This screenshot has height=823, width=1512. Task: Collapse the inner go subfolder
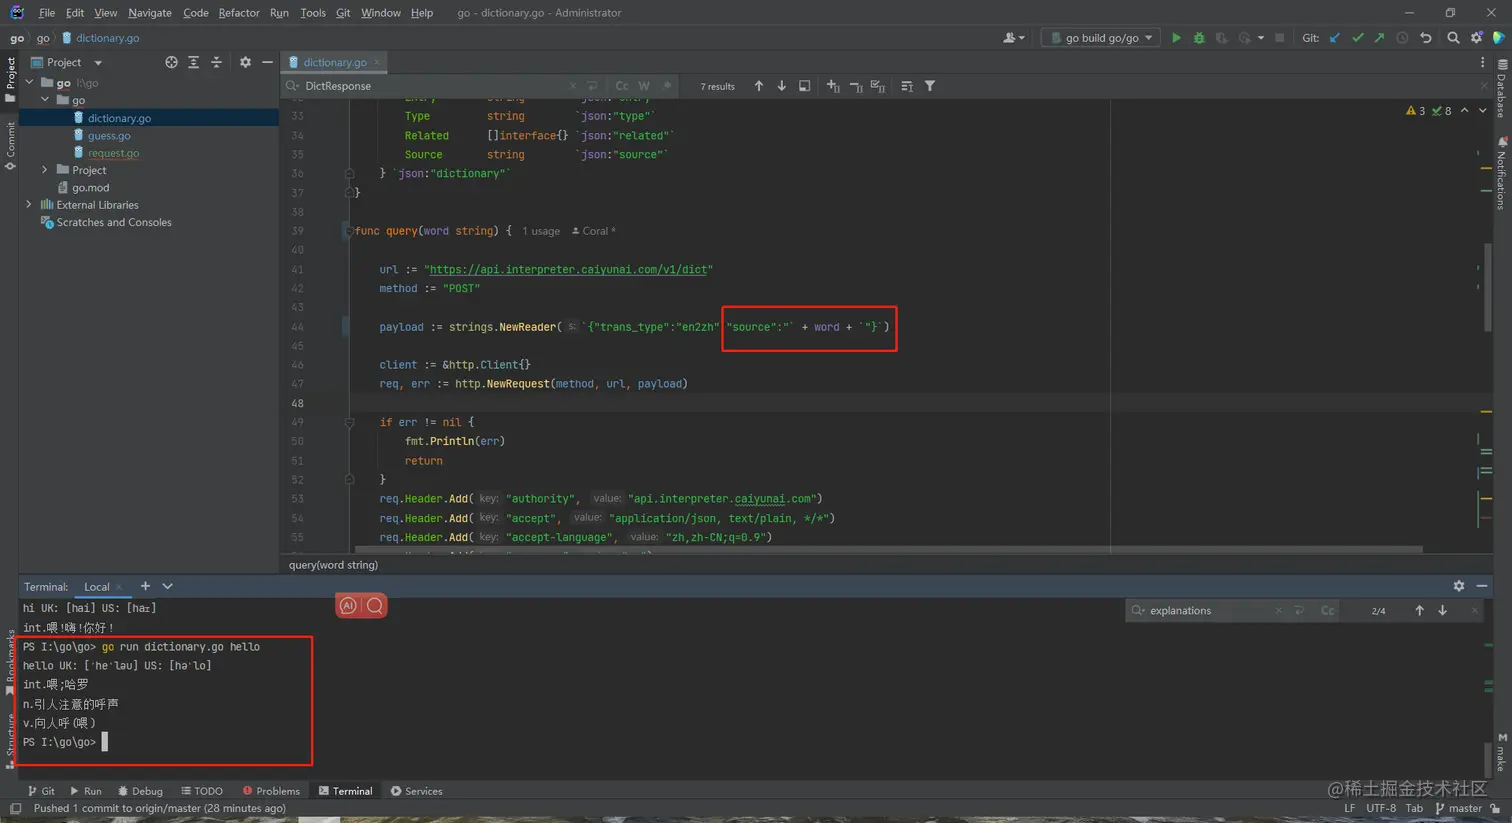(45, 100)
